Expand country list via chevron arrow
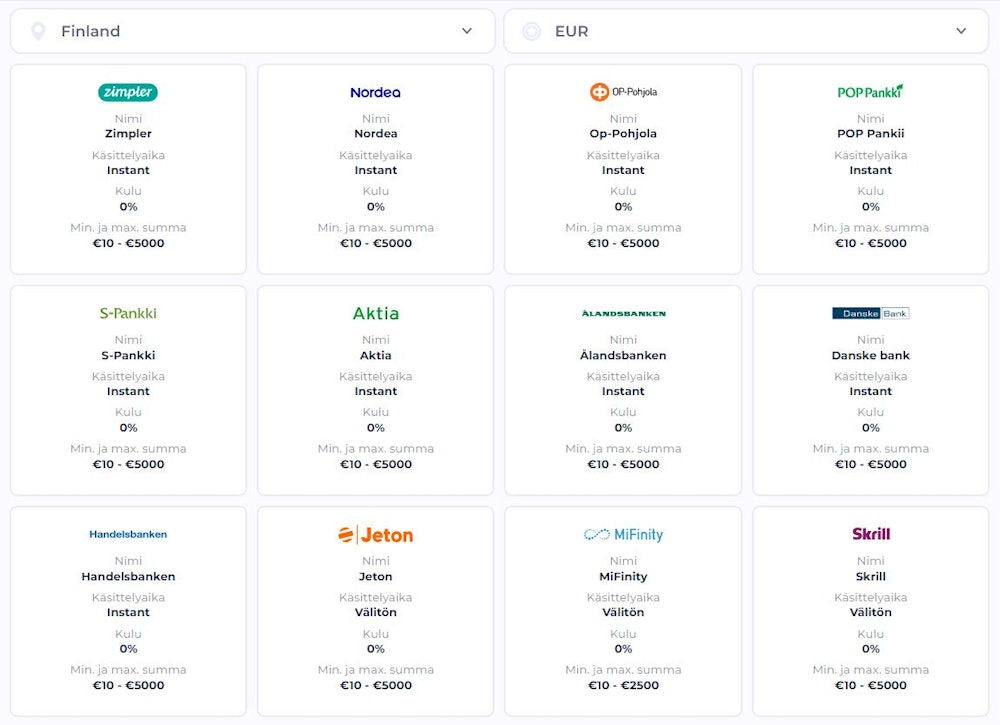The height and width of the screenshot is (725, 1000). click(467, 31)
